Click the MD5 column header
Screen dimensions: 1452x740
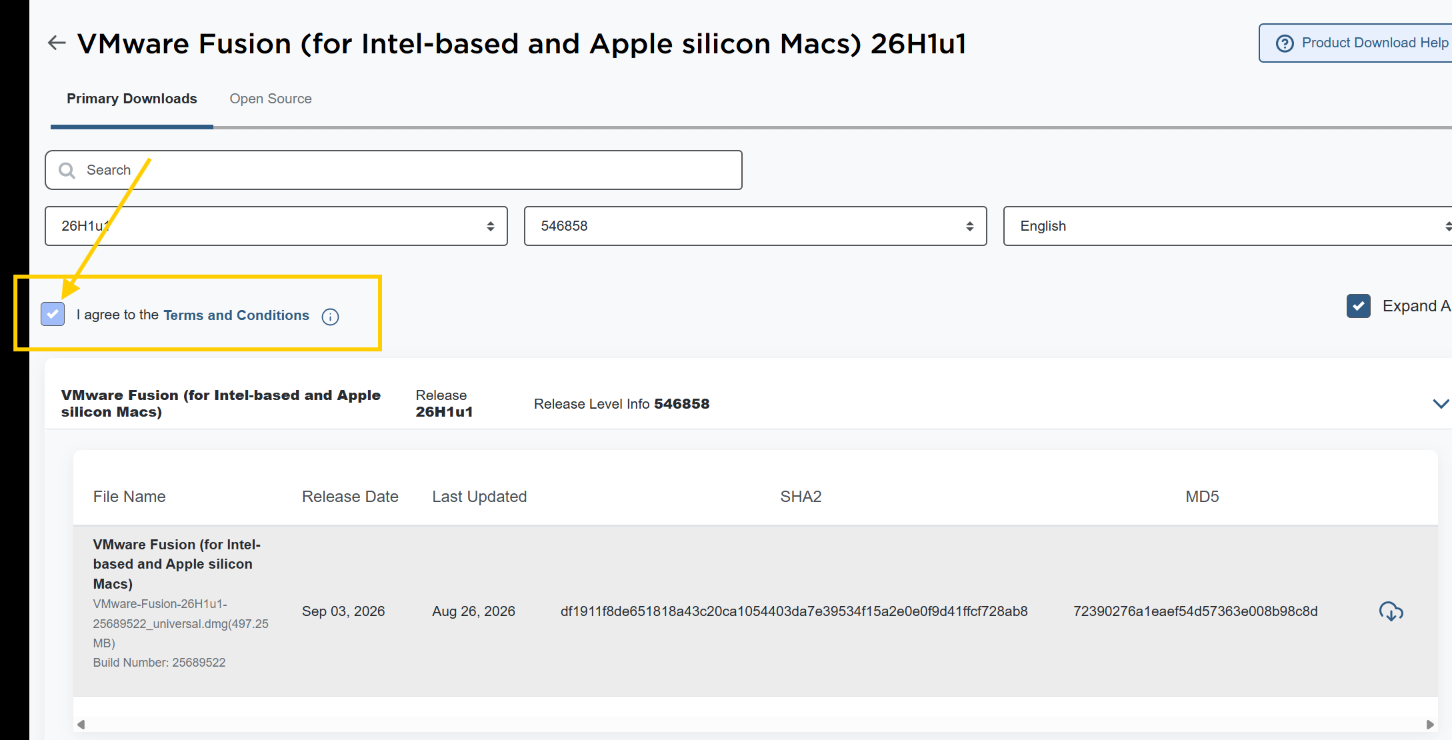1202,497
